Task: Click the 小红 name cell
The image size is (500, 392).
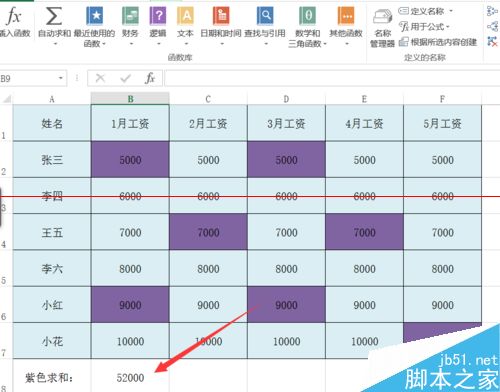Action: click(52, 304)
